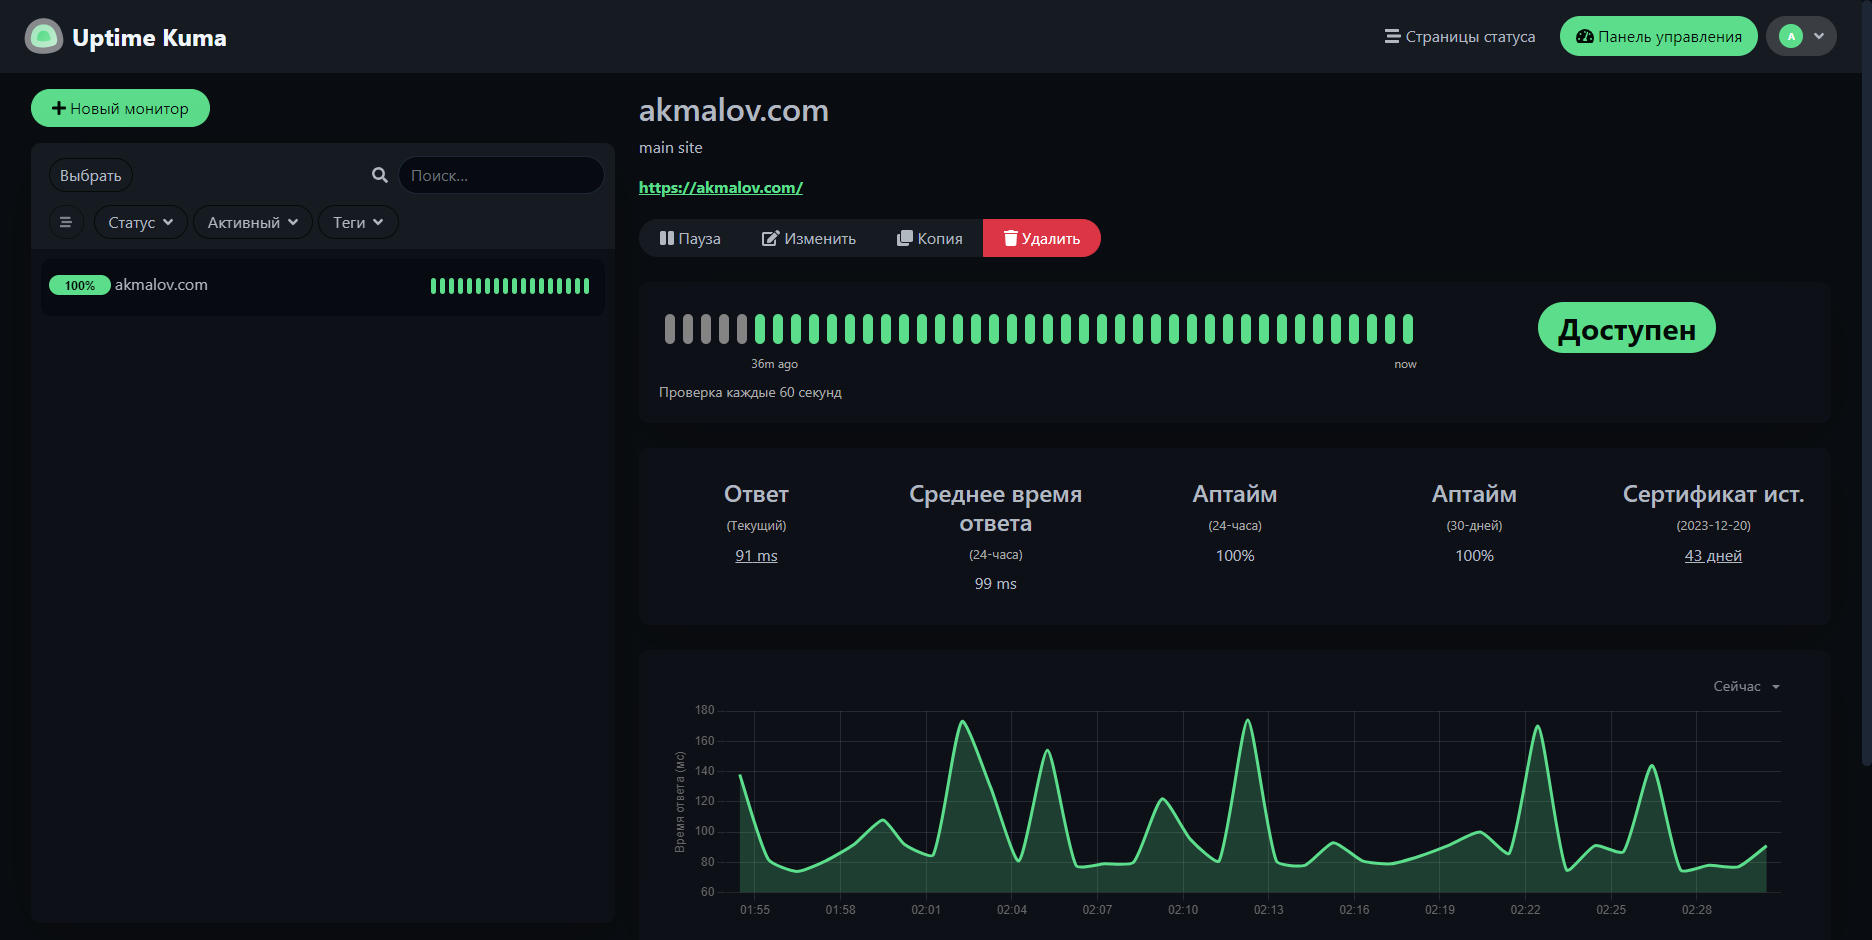Duplicate monitor with Копия button
The width and height of the screenshot is (1872, 940).
pyautogui.click(x=930, y=238)
